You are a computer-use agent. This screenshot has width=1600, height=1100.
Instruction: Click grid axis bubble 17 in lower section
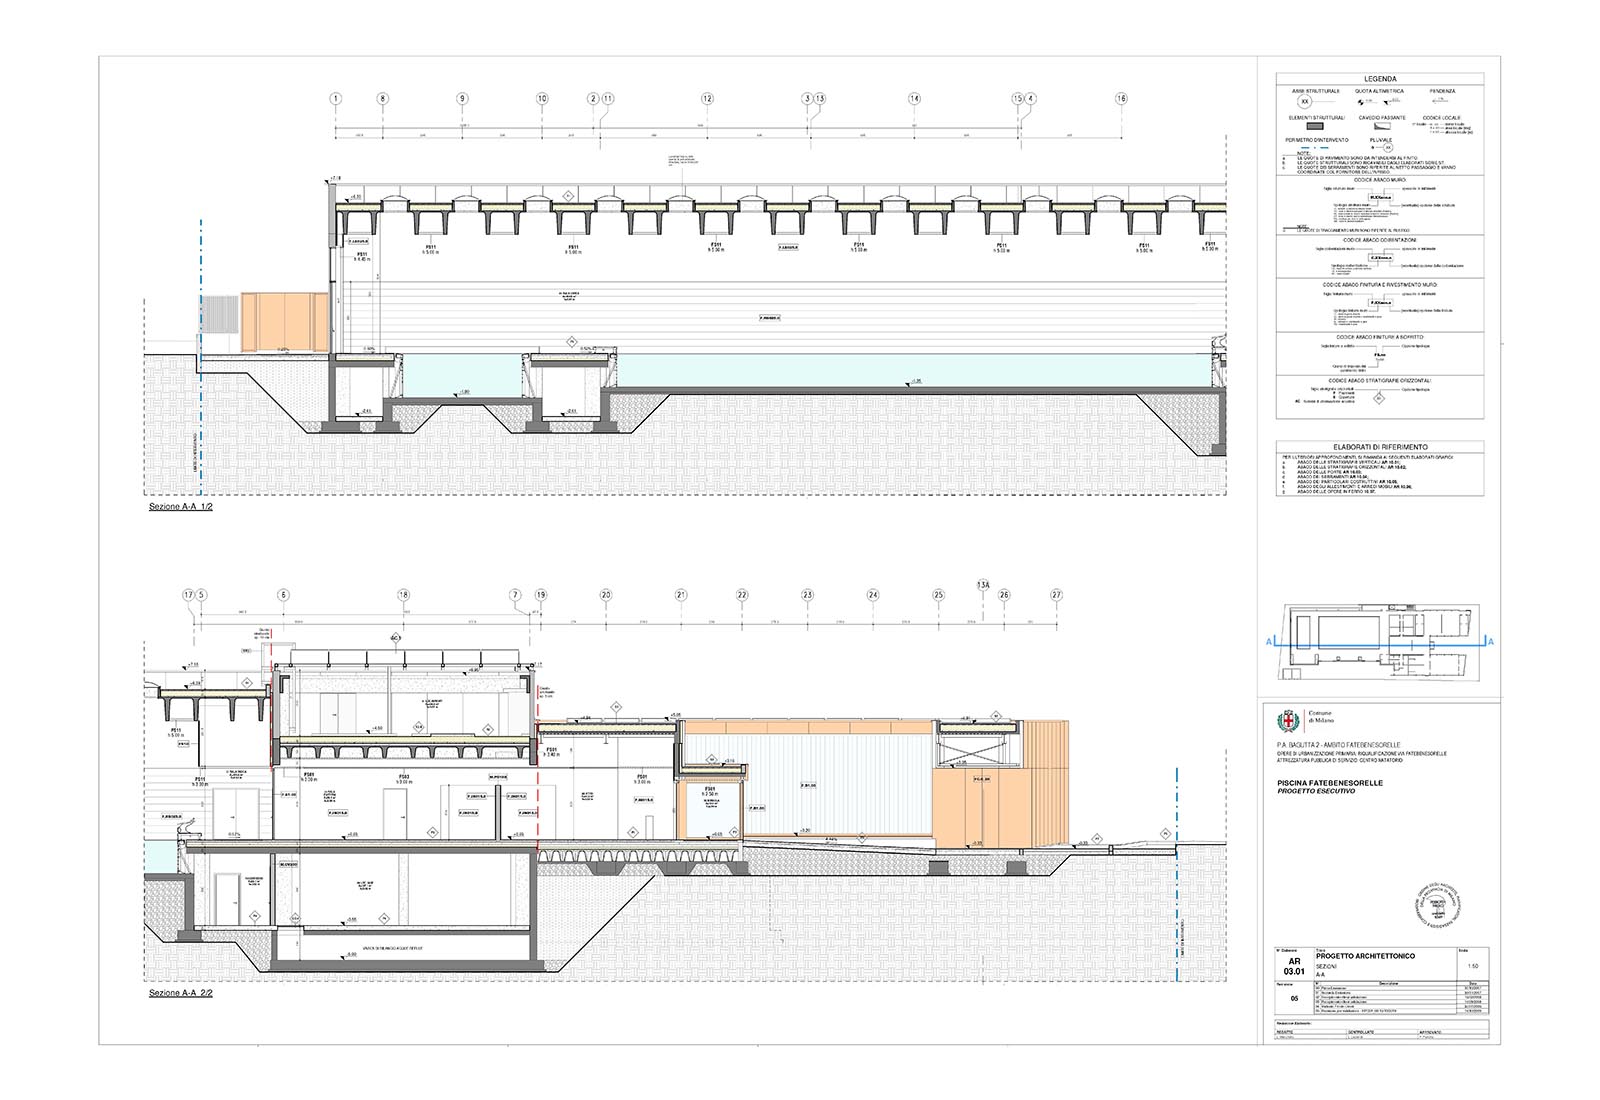pos(188,595)
